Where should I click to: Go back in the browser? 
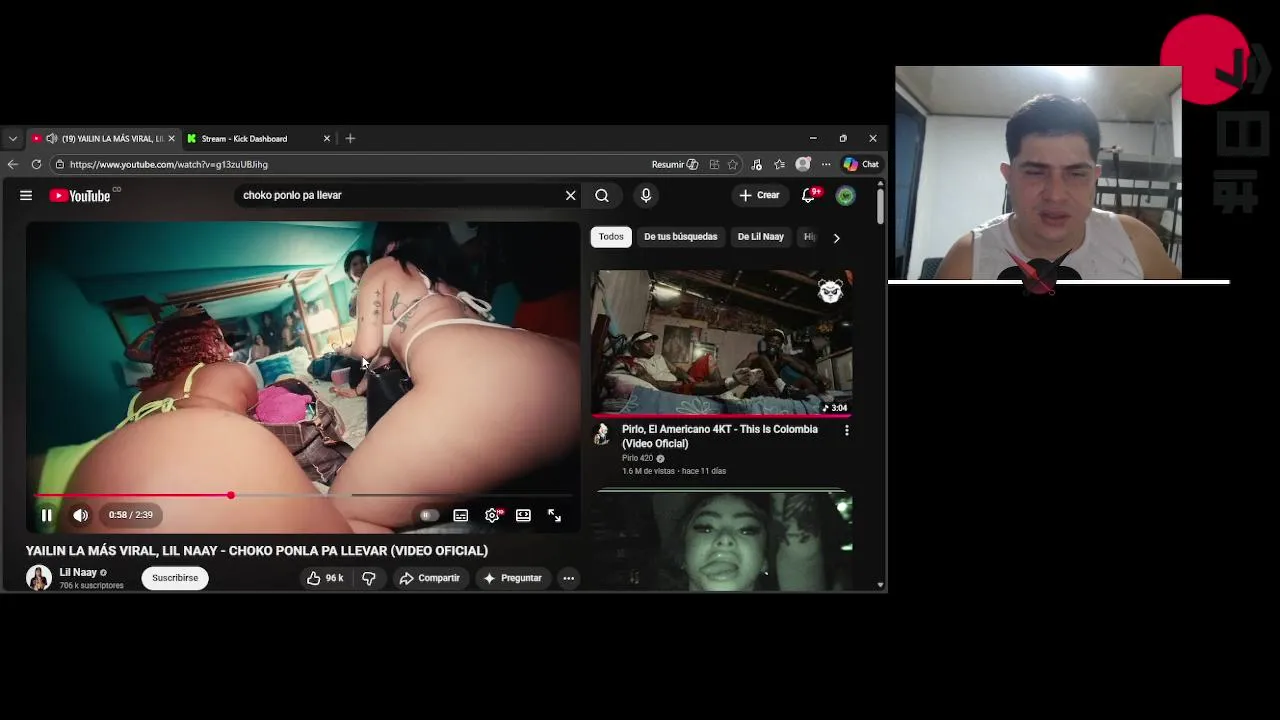pyautogui.click(x=13, y=164)
